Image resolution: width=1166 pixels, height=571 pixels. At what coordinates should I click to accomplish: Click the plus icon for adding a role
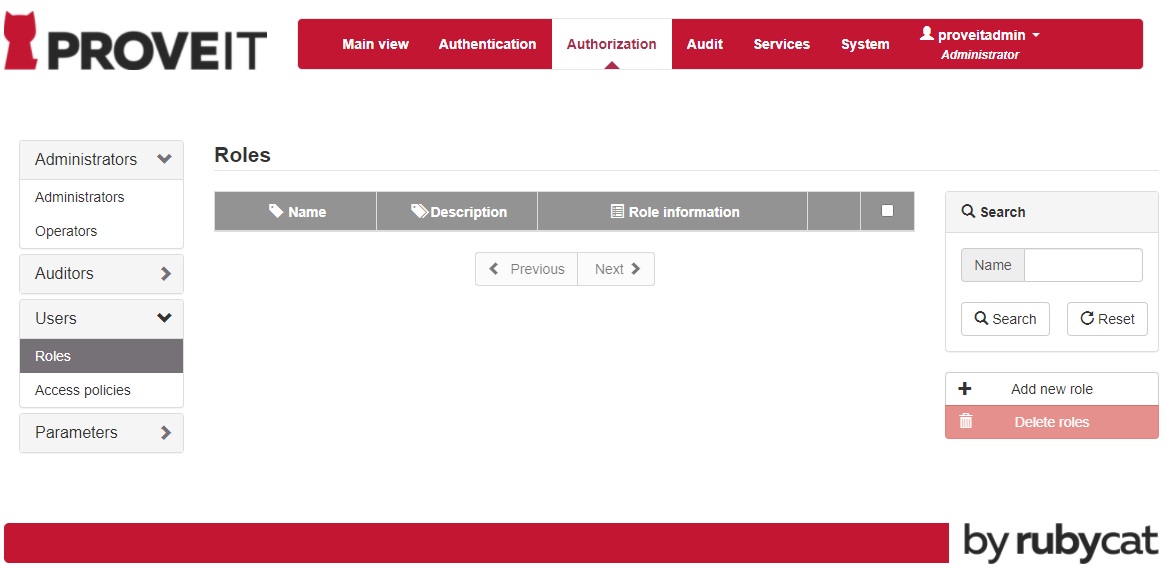965,389
